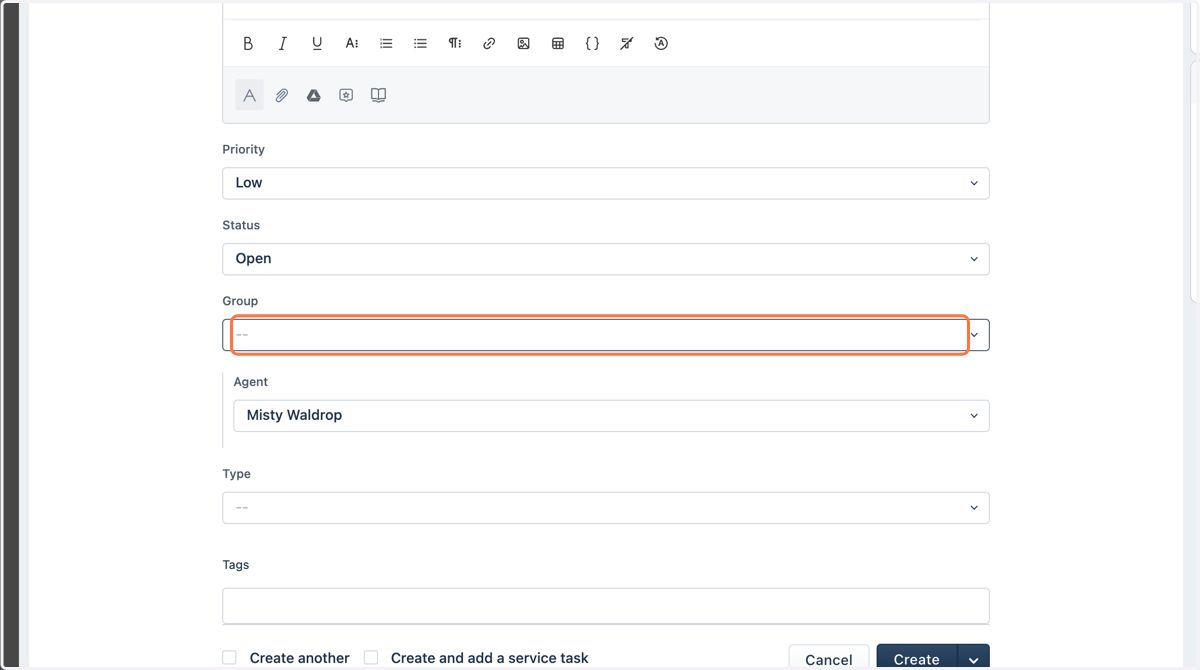Enable the Create another checkbox
The height and width of the screenshot is (670, 1200).
click(x=230, y=658)
